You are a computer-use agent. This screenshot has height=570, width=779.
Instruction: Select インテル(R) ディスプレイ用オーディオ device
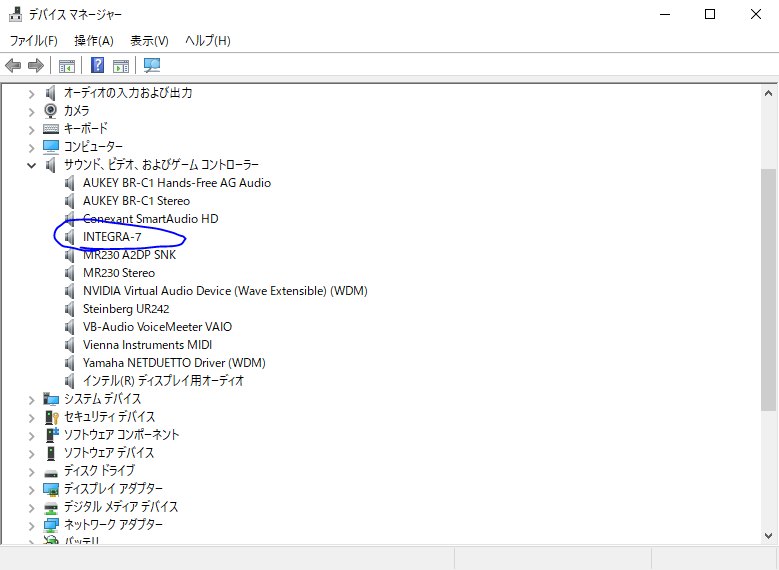click(x=163, y=381)
